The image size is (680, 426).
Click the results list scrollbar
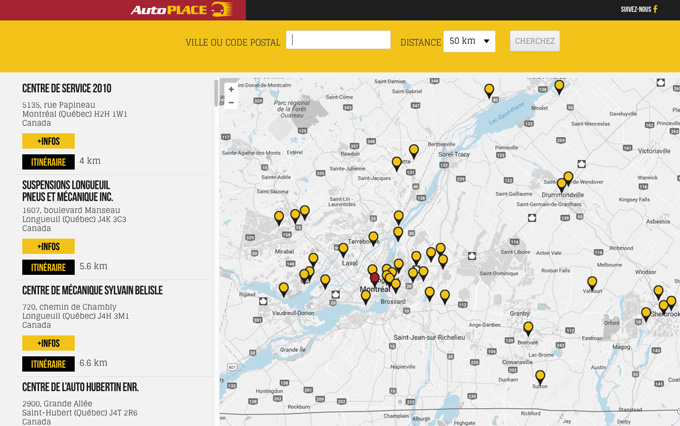coord(216,93)
